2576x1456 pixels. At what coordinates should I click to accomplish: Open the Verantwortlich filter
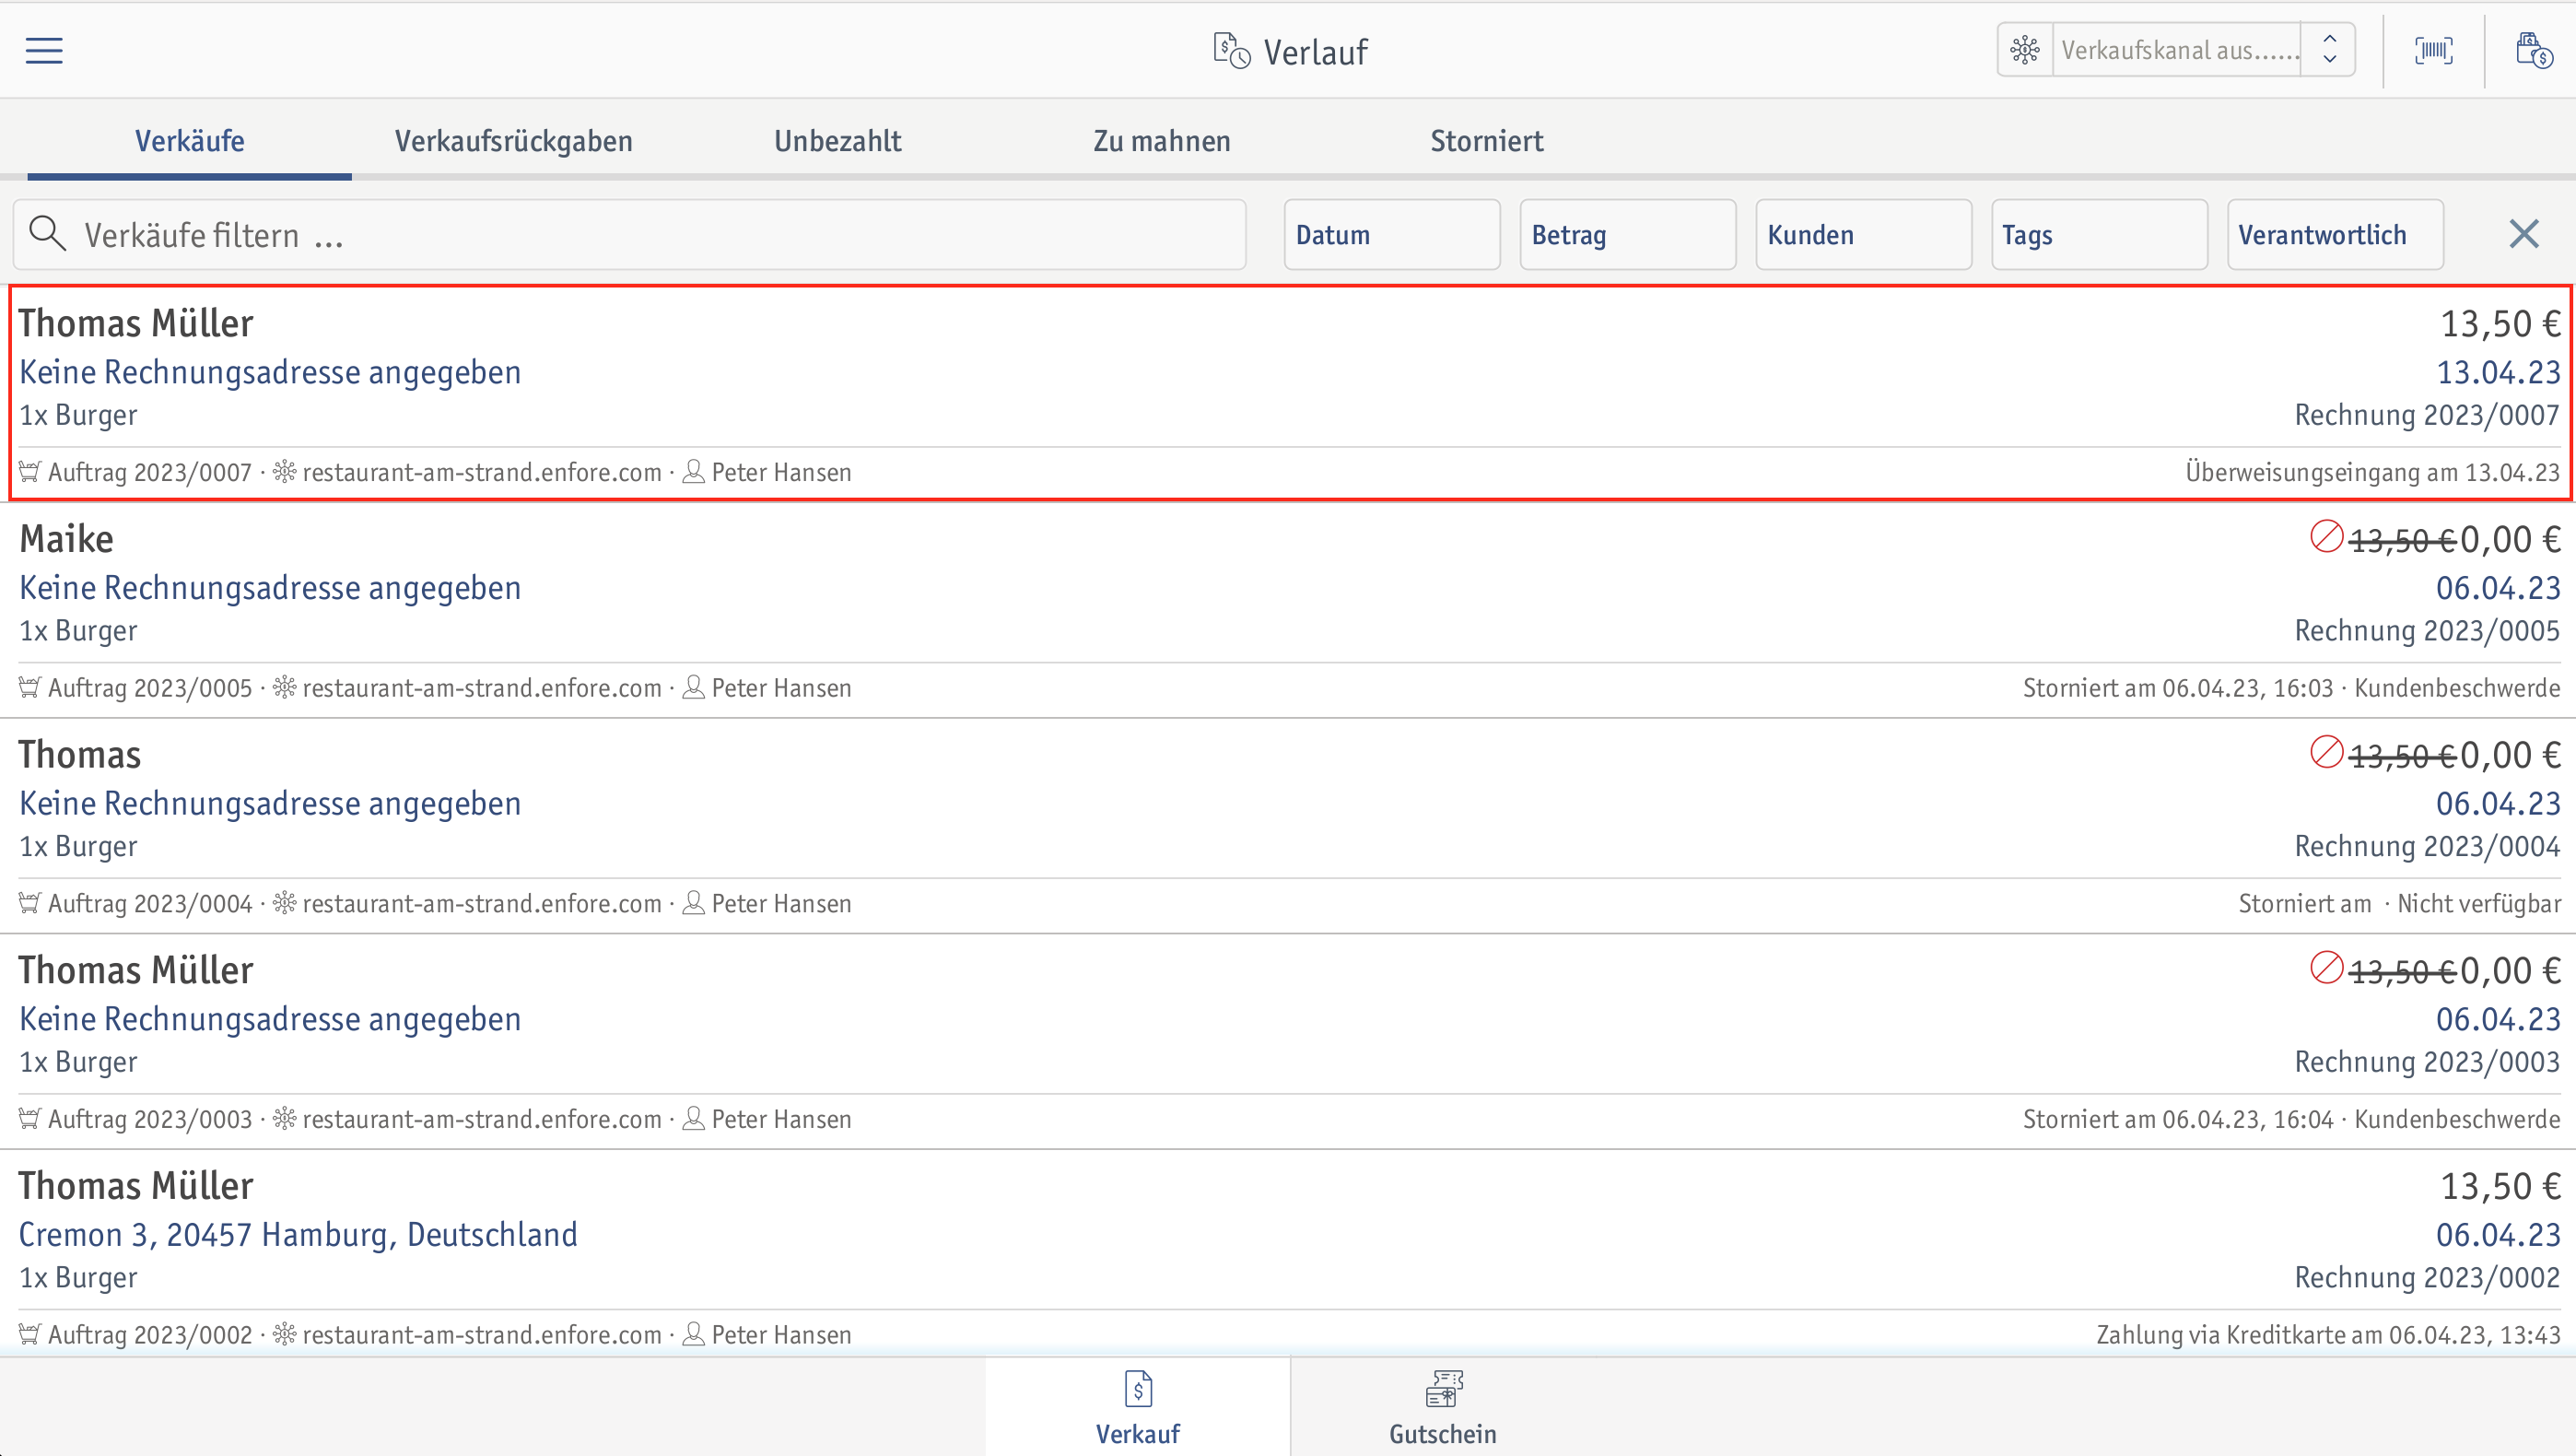(2336, 235)
